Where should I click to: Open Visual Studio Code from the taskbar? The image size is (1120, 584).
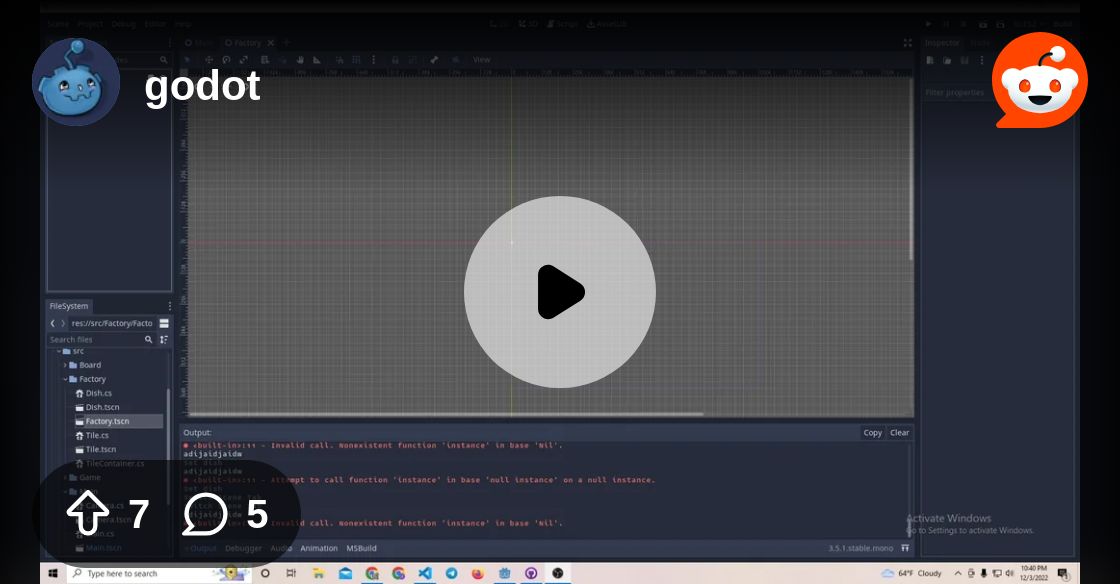click(425, 573)
